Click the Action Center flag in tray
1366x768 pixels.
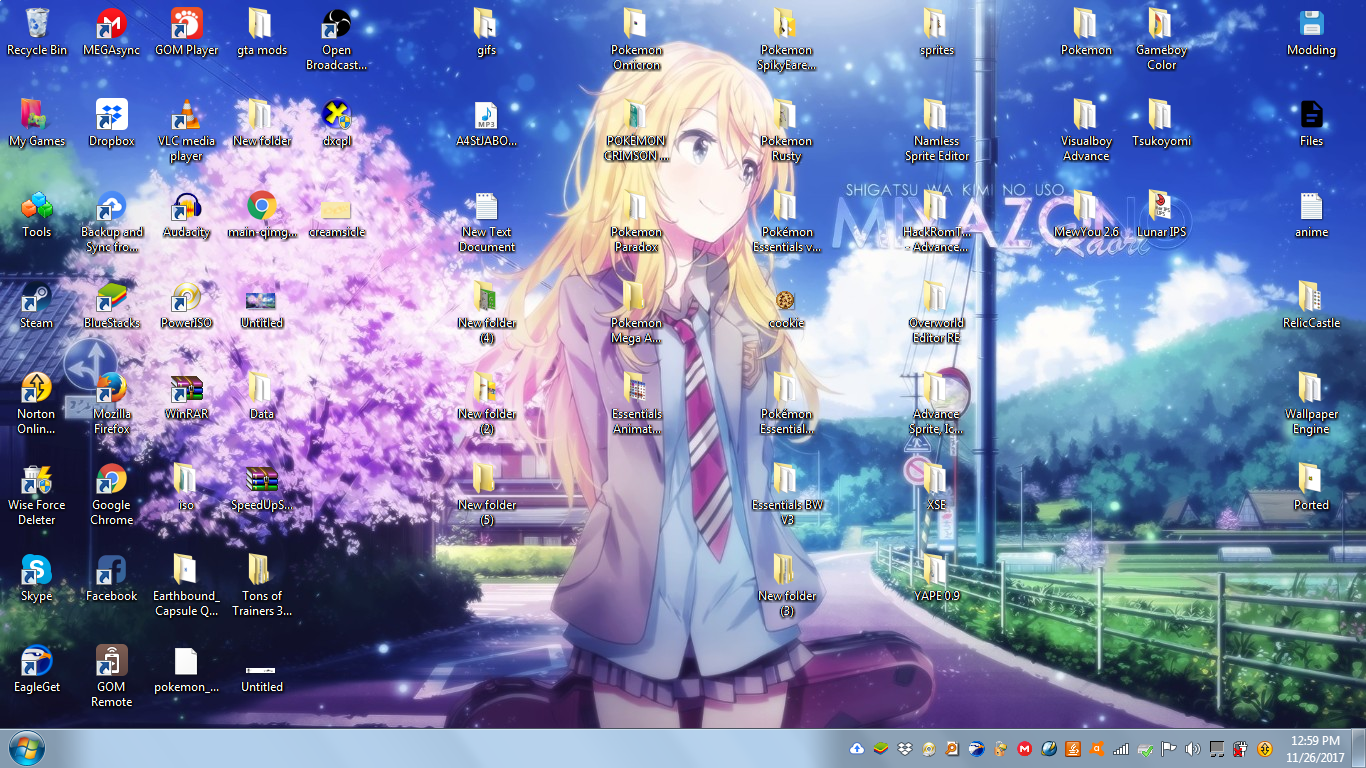[1168, 748]
